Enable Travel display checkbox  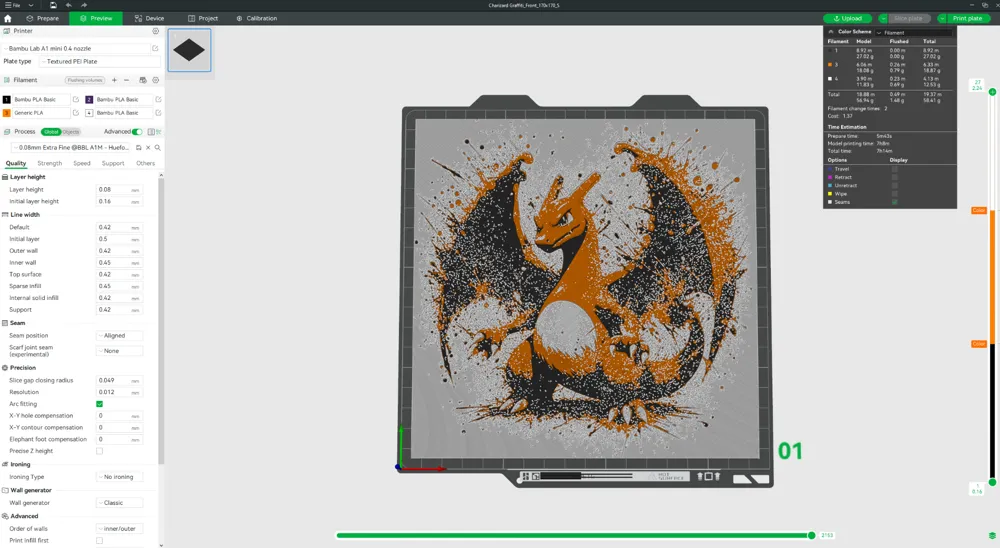(894, 169)
